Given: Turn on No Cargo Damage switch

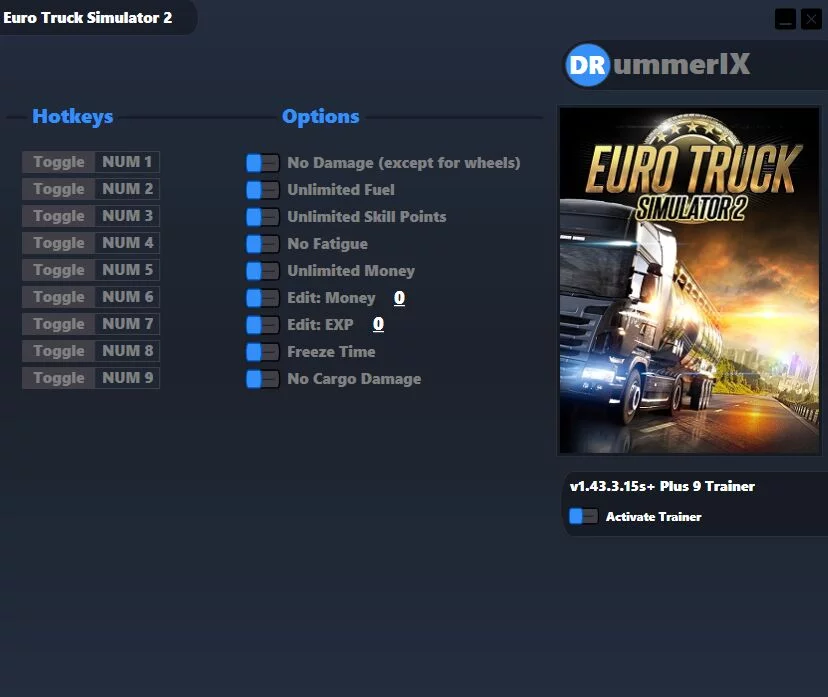Looking at the screenshot, I should [262, 379].
